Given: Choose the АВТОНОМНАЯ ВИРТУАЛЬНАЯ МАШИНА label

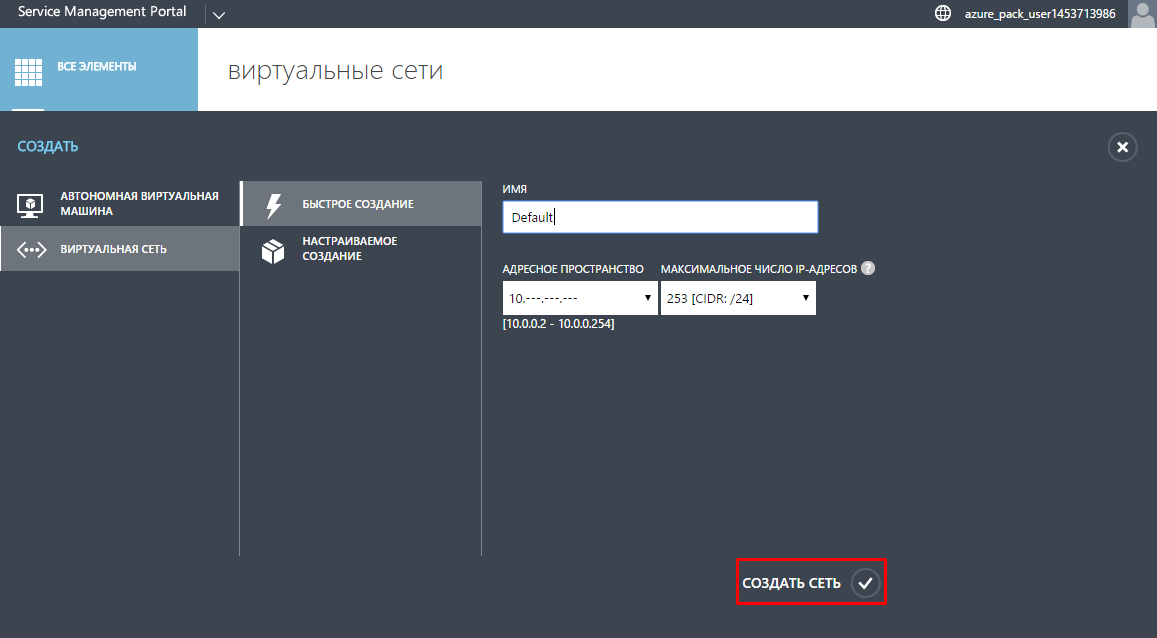Looking at the screenshot, I should pyautogui.click(x=139, y=204).
